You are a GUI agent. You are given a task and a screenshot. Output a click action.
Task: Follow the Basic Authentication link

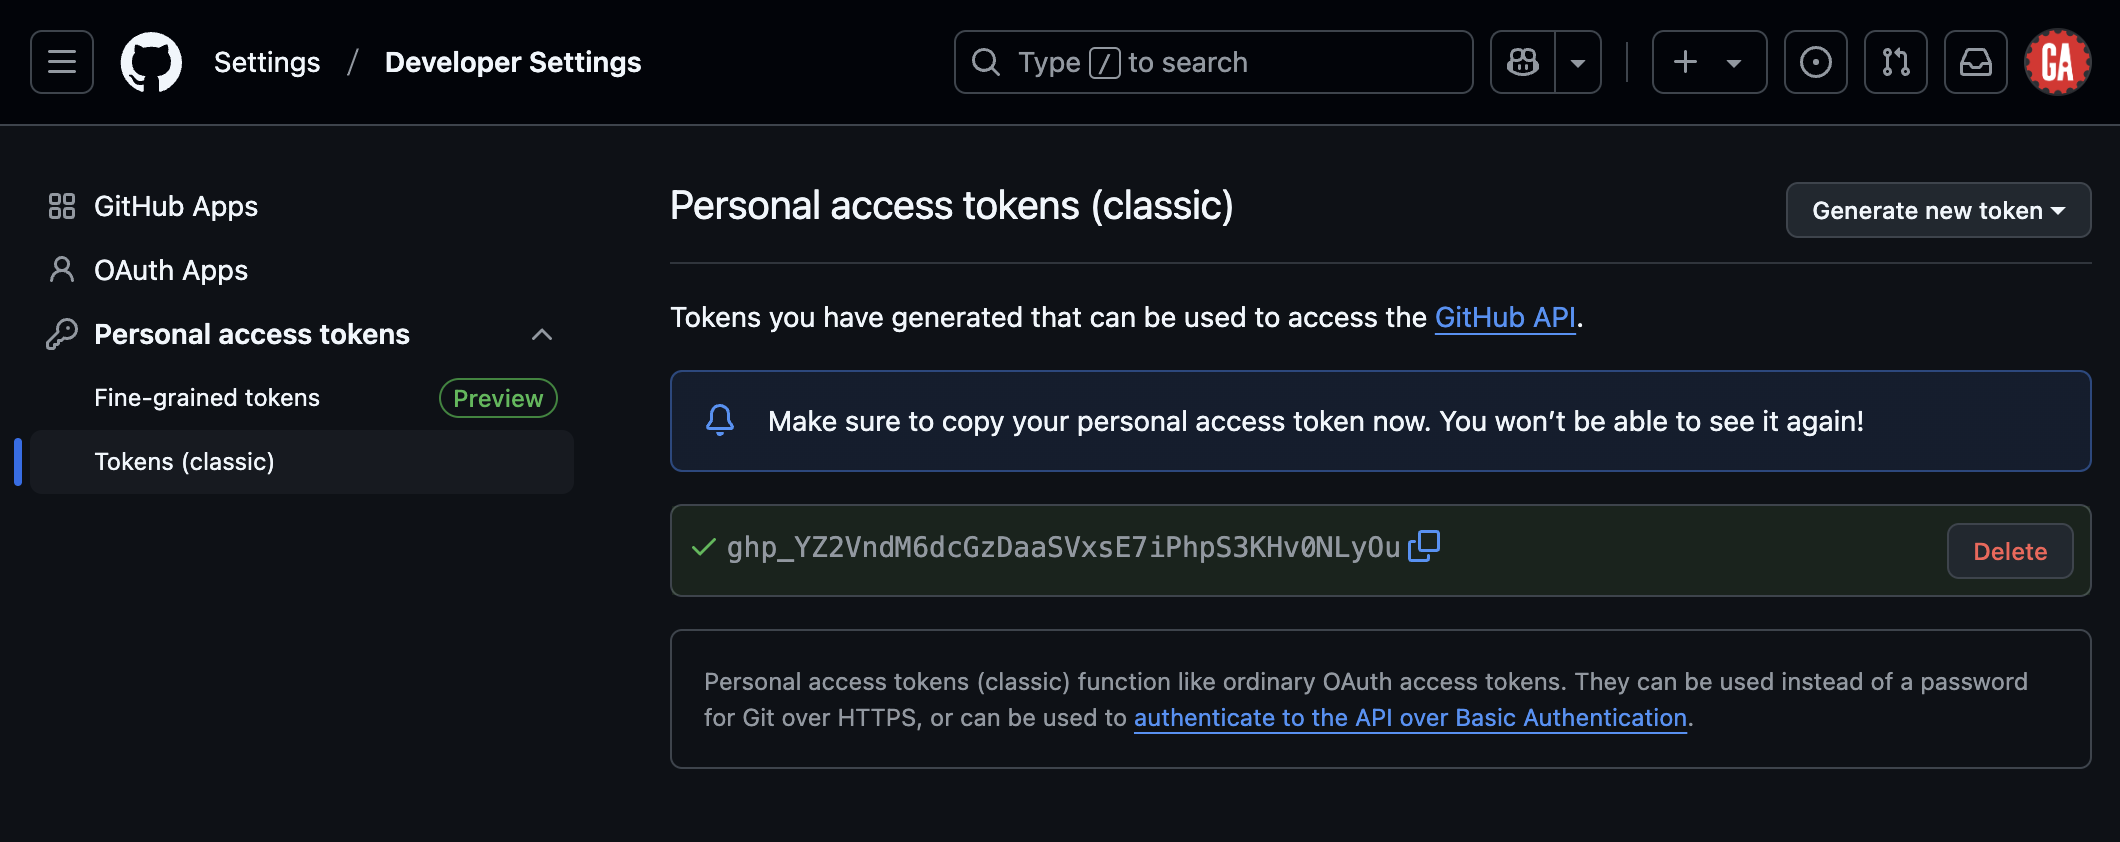1409,717
